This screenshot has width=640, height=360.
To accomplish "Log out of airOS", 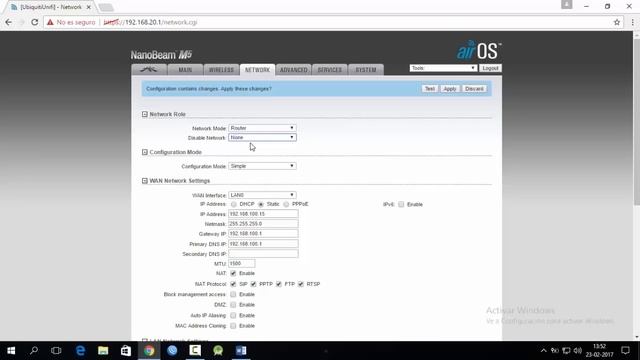I will (x=490, y=68).
